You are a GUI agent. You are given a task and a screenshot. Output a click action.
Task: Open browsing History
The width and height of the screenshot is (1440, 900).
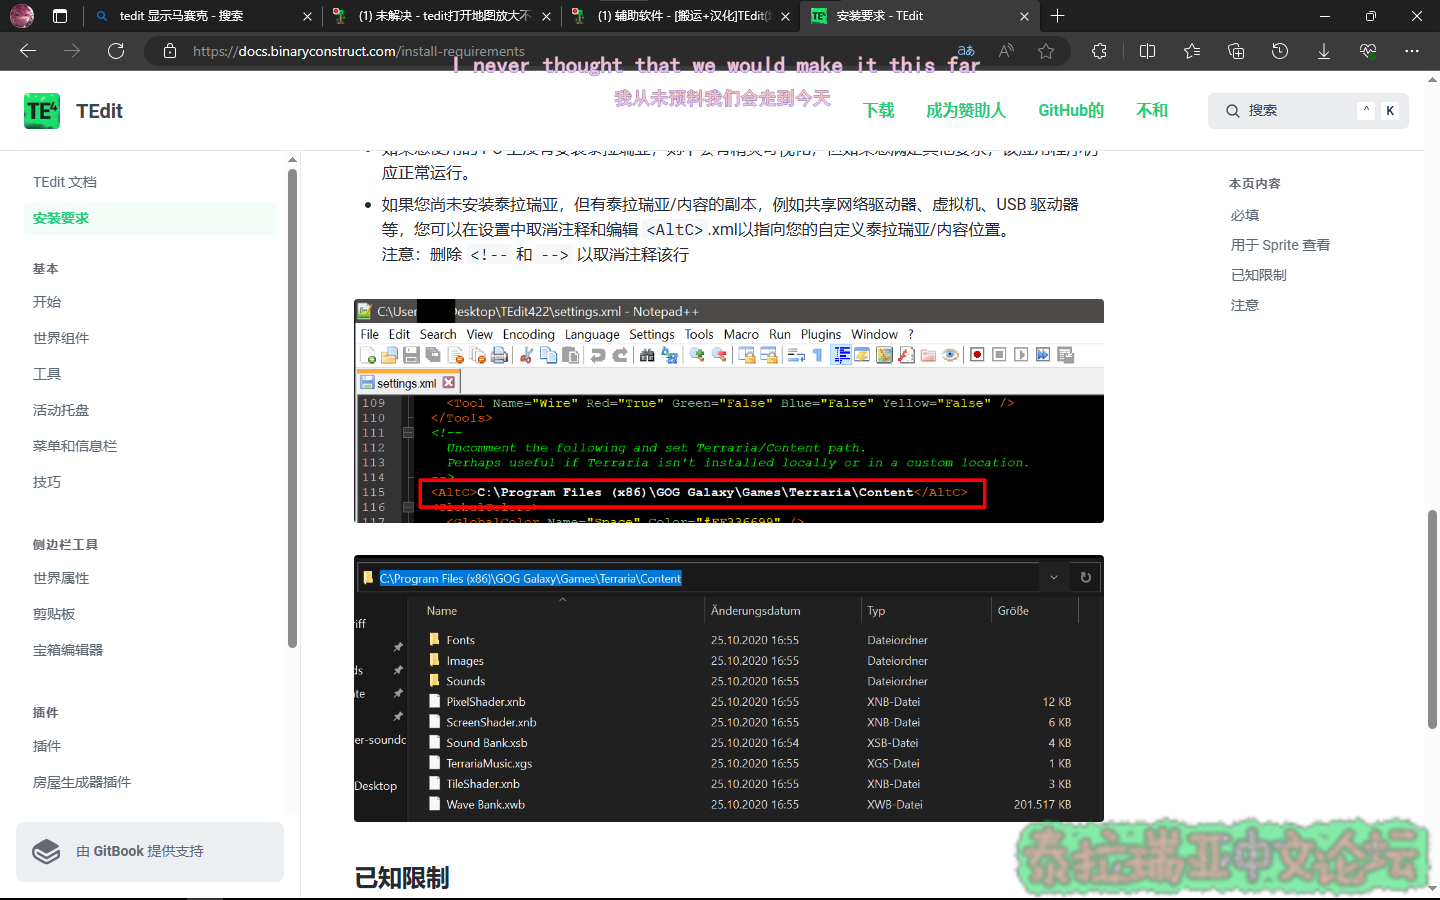[x=1280, y=51]
